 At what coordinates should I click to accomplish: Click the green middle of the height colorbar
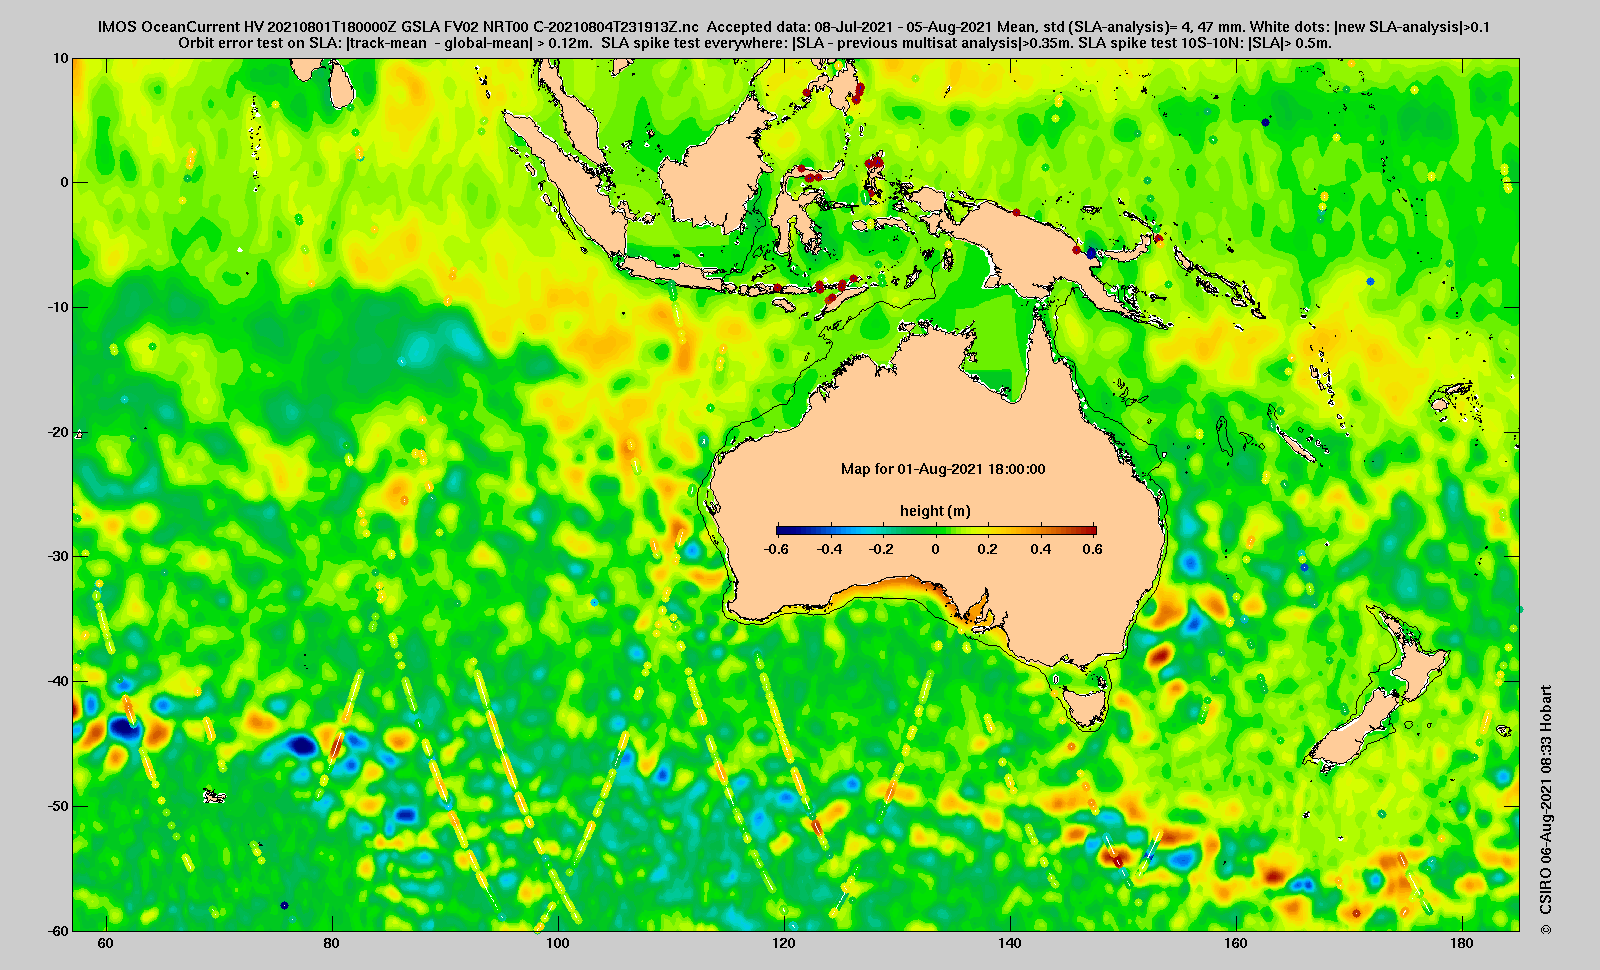pyautogui.click(x=937, y=531)
